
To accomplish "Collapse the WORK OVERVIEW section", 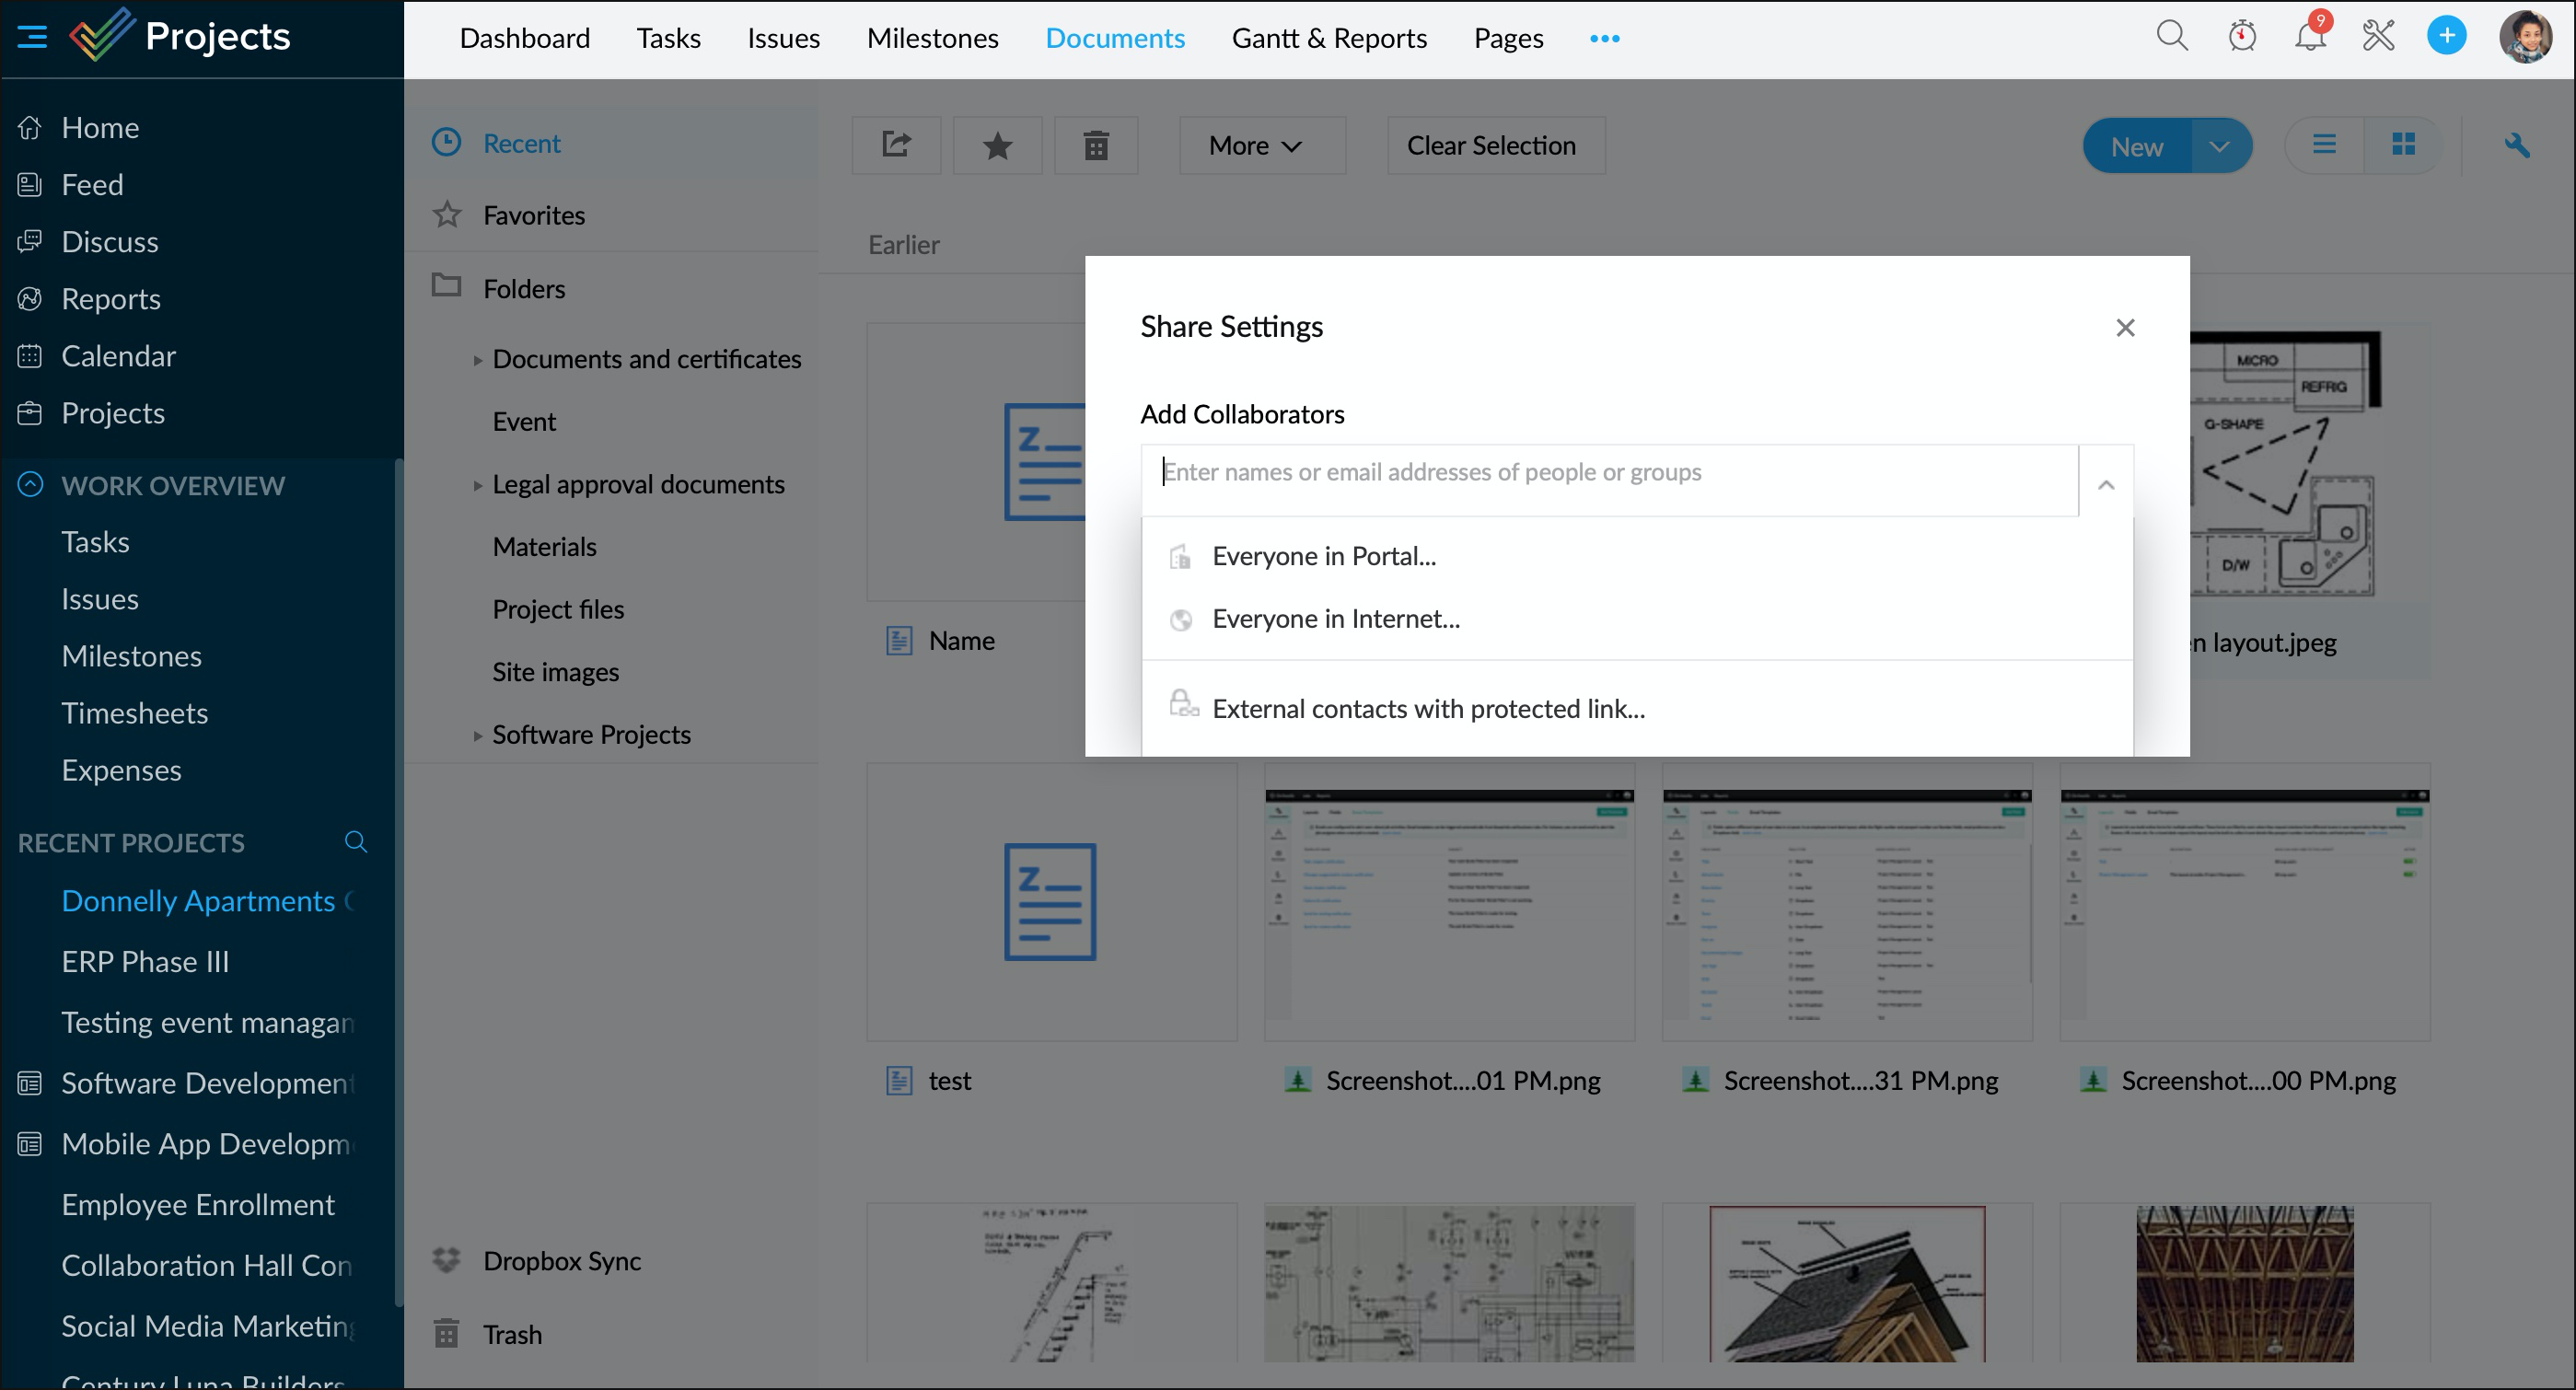I will coord(30,485).
